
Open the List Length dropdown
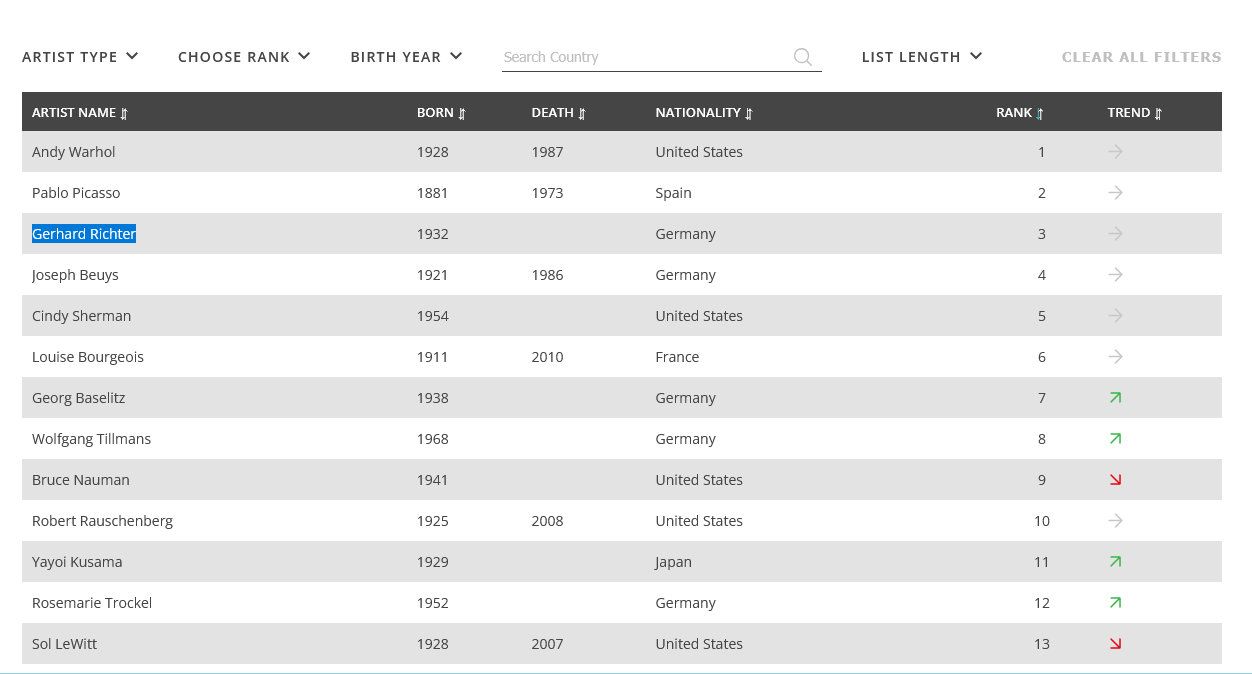922,57
